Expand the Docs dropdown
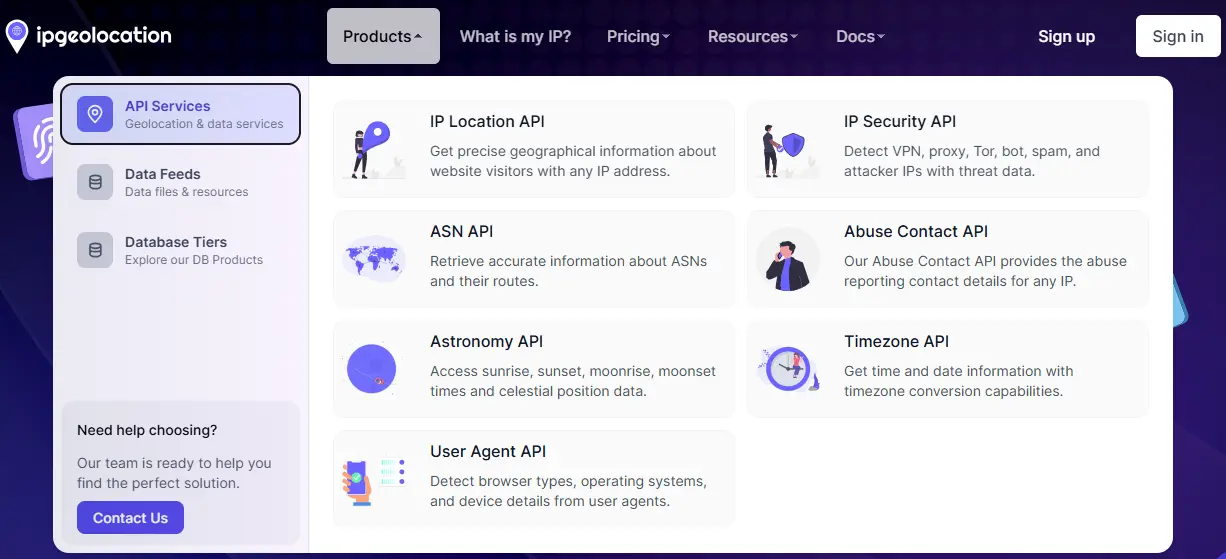Image resolution: width=1226 pixels, height=559 pixels. pos(860,36)
